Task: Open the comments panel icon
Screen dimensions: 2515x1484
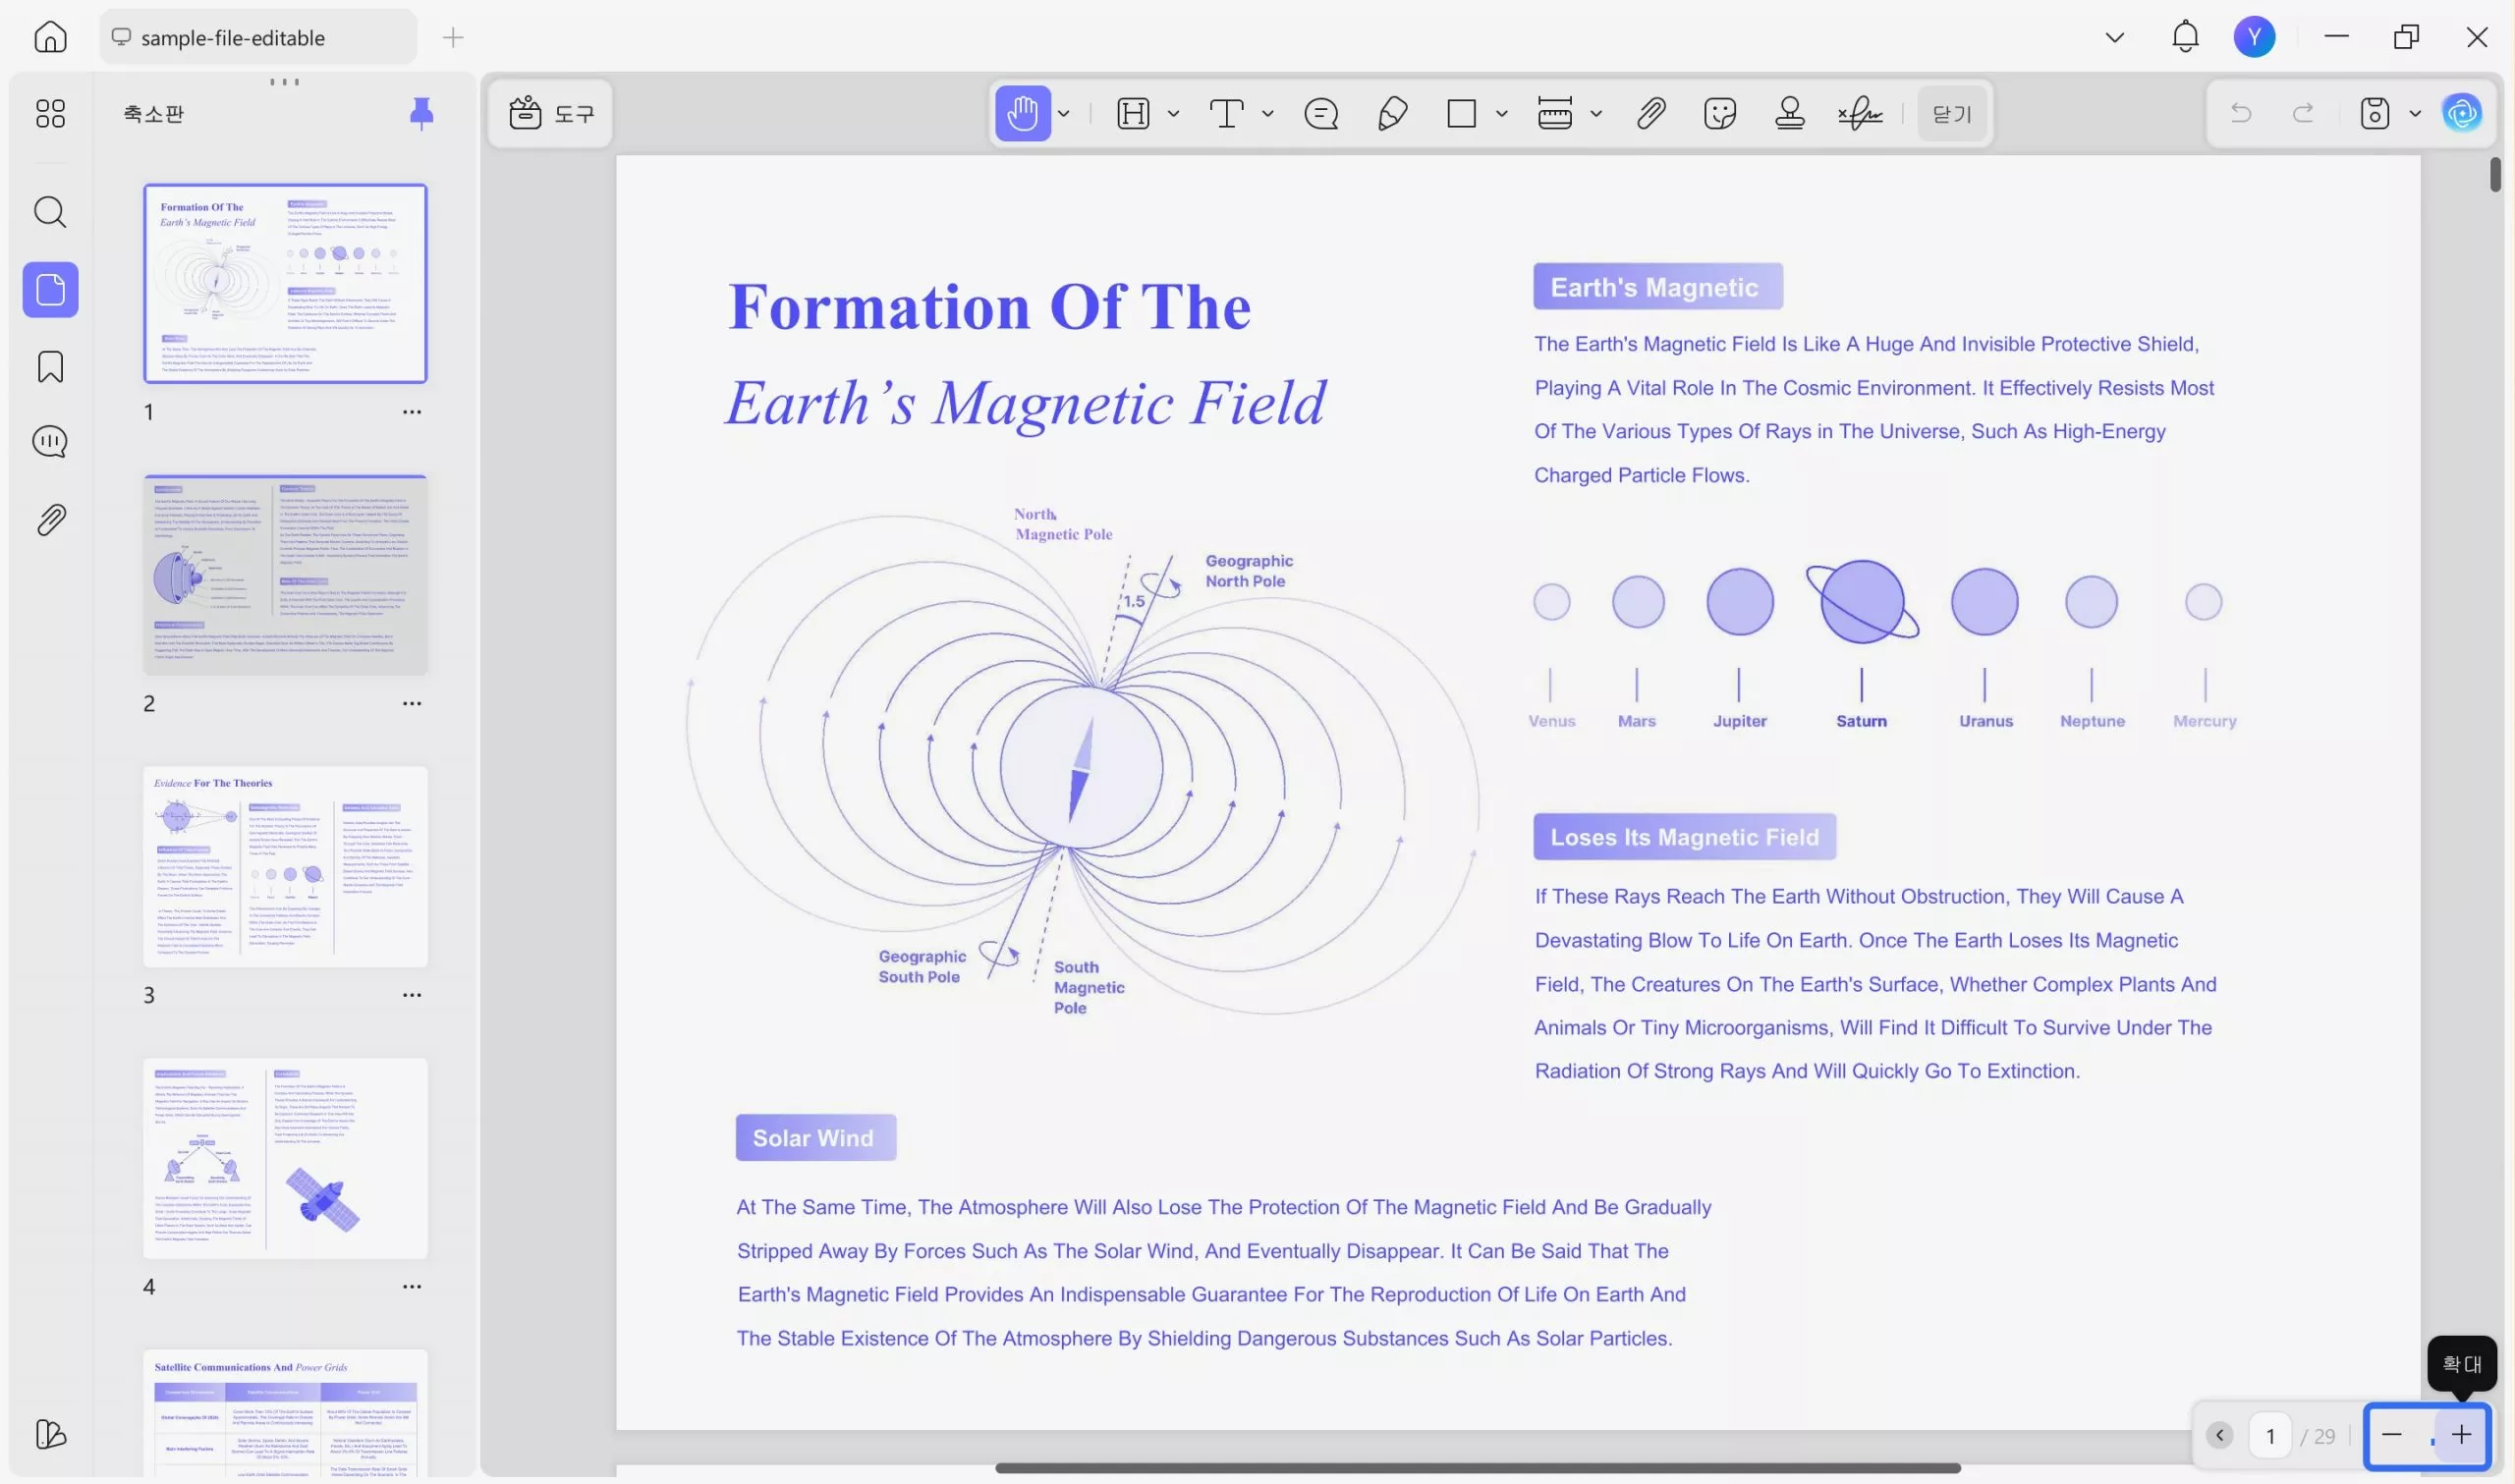Action: [x=50, y=442]
